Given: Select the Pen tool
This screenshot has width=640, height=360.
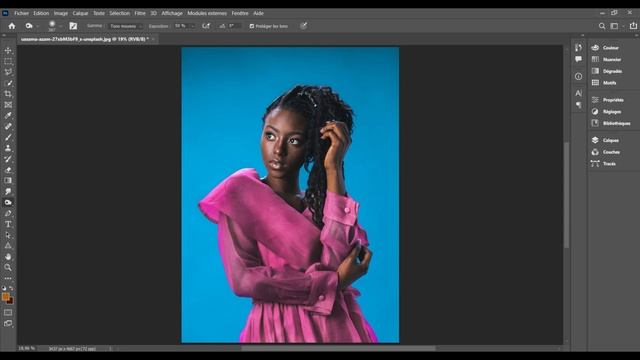Looking at the screenshot, I should point(8,213).
